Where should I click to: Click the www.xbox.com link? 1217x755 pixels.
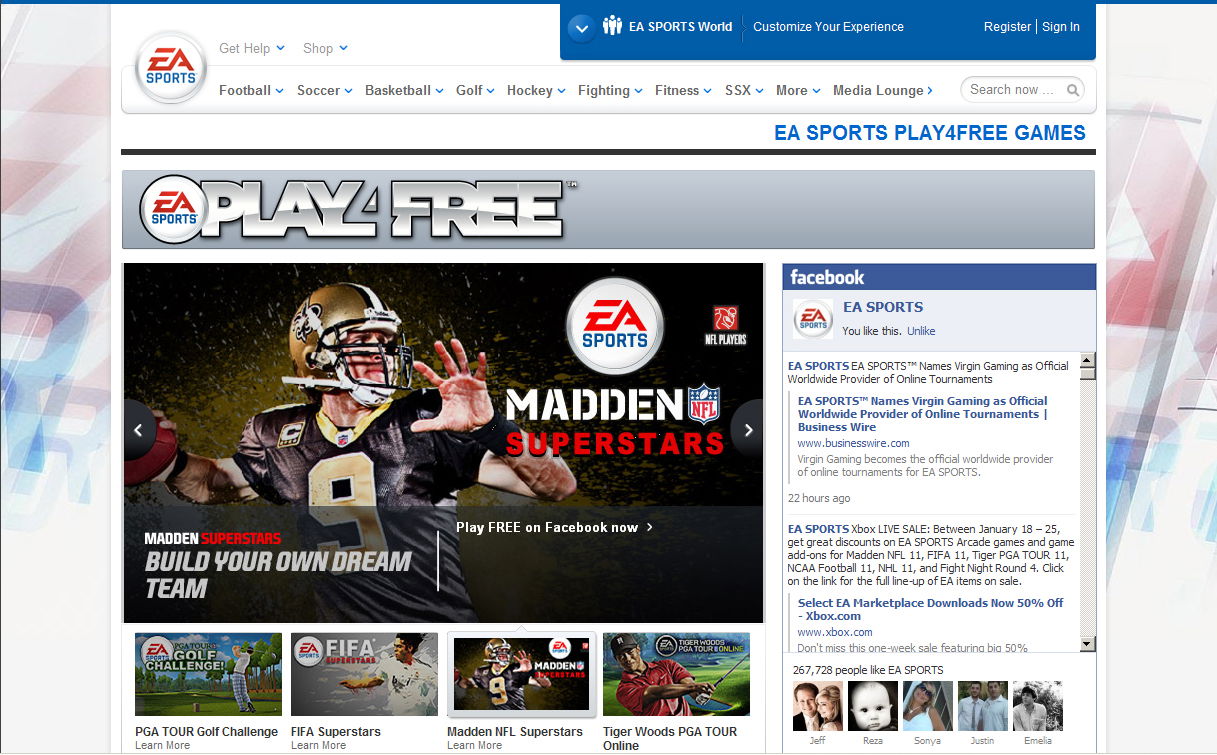[835, 632]
